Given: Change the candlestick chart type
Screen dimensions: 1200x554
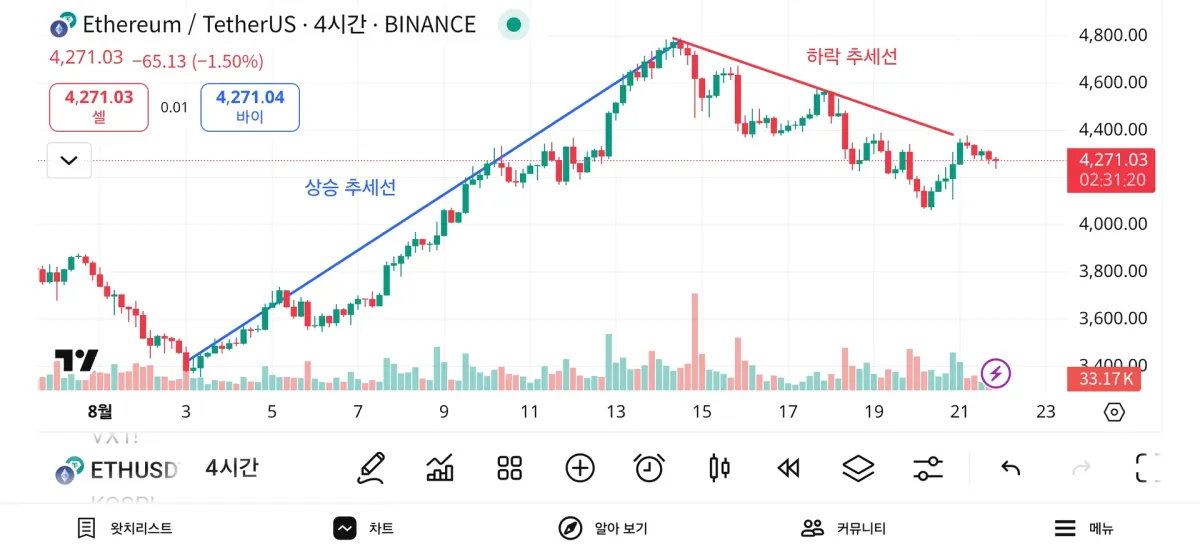Looking at the screenshot, I should tap(719, 467).
